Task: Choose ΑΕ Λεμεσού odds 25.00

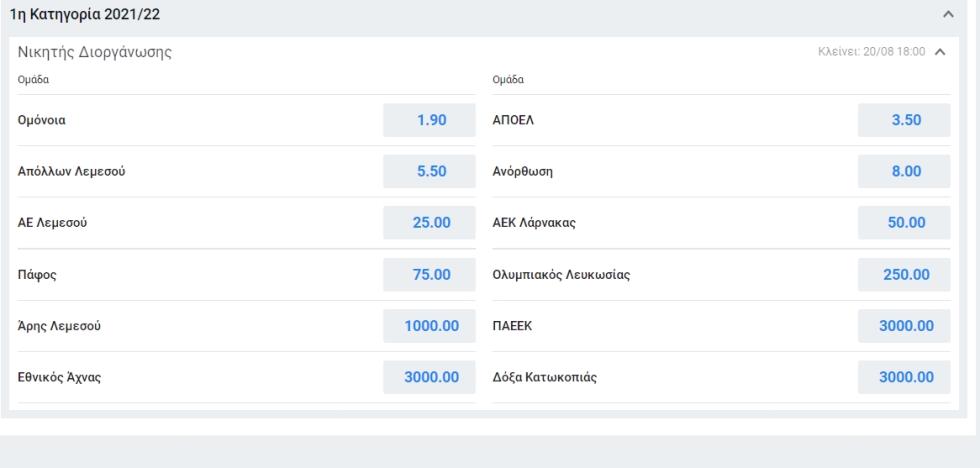Action: [x=429, y=222]
